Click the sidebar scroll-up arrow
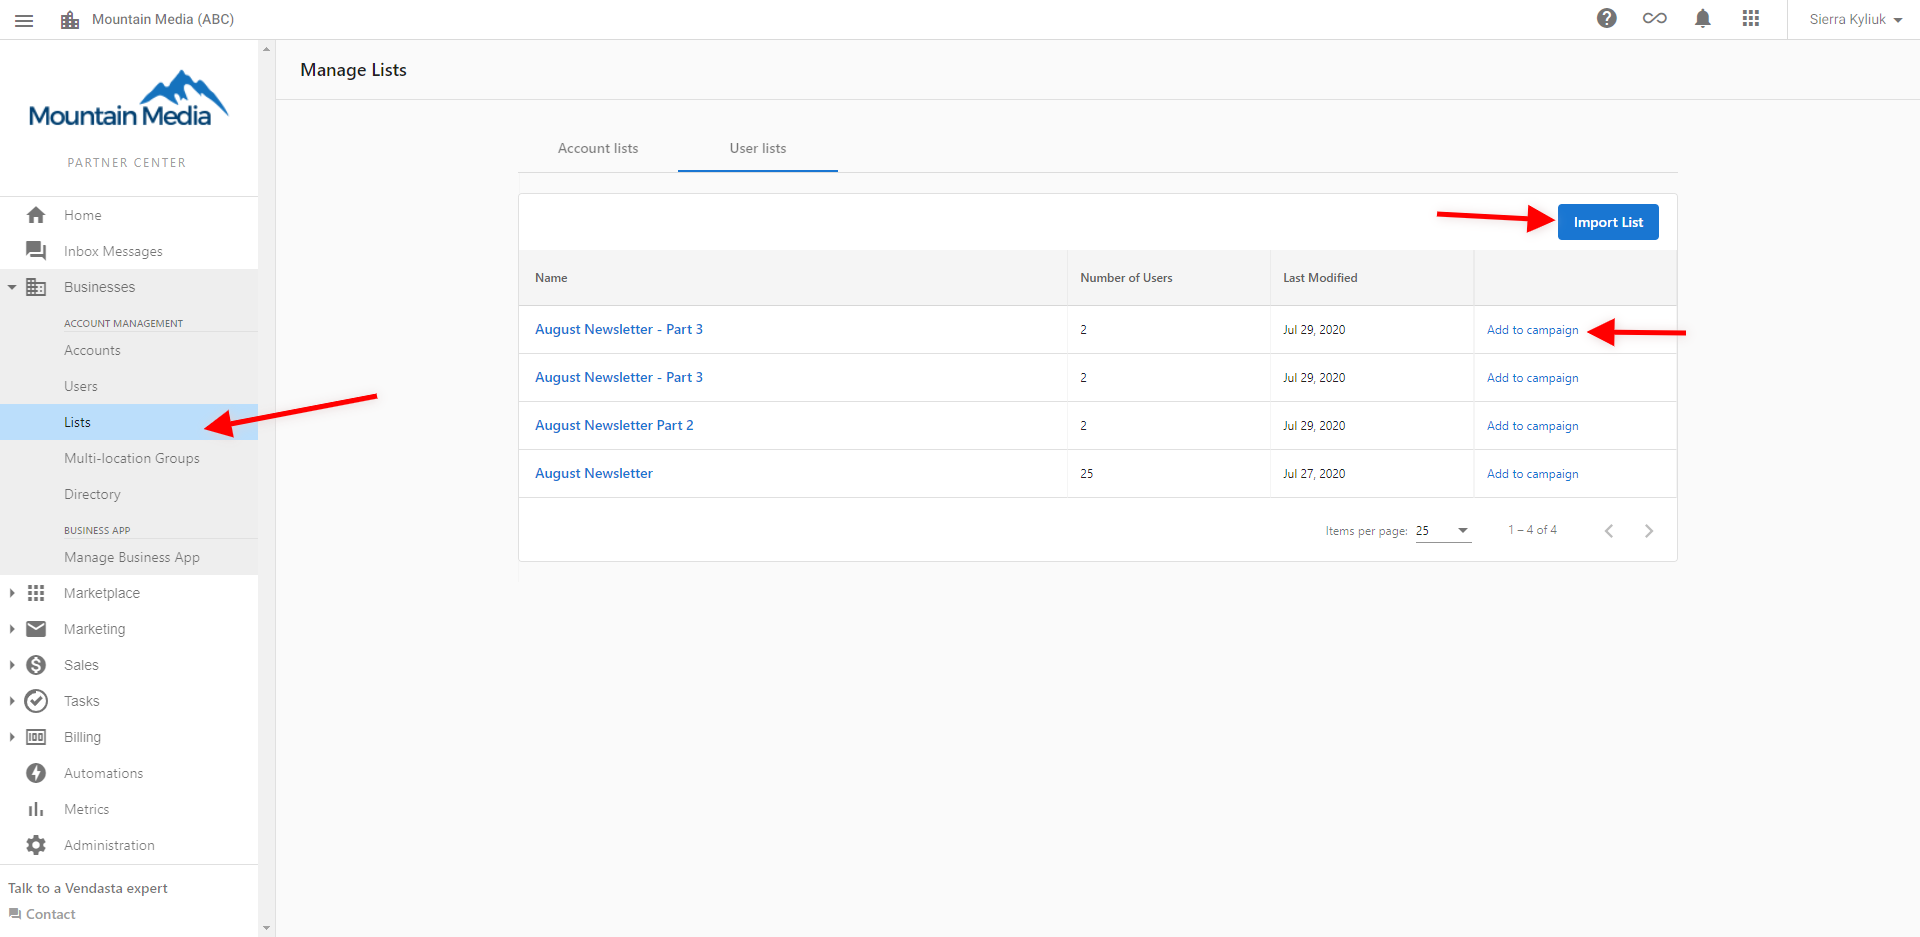The width and height of the screenshot is (1920, 937). click(266, 48)
